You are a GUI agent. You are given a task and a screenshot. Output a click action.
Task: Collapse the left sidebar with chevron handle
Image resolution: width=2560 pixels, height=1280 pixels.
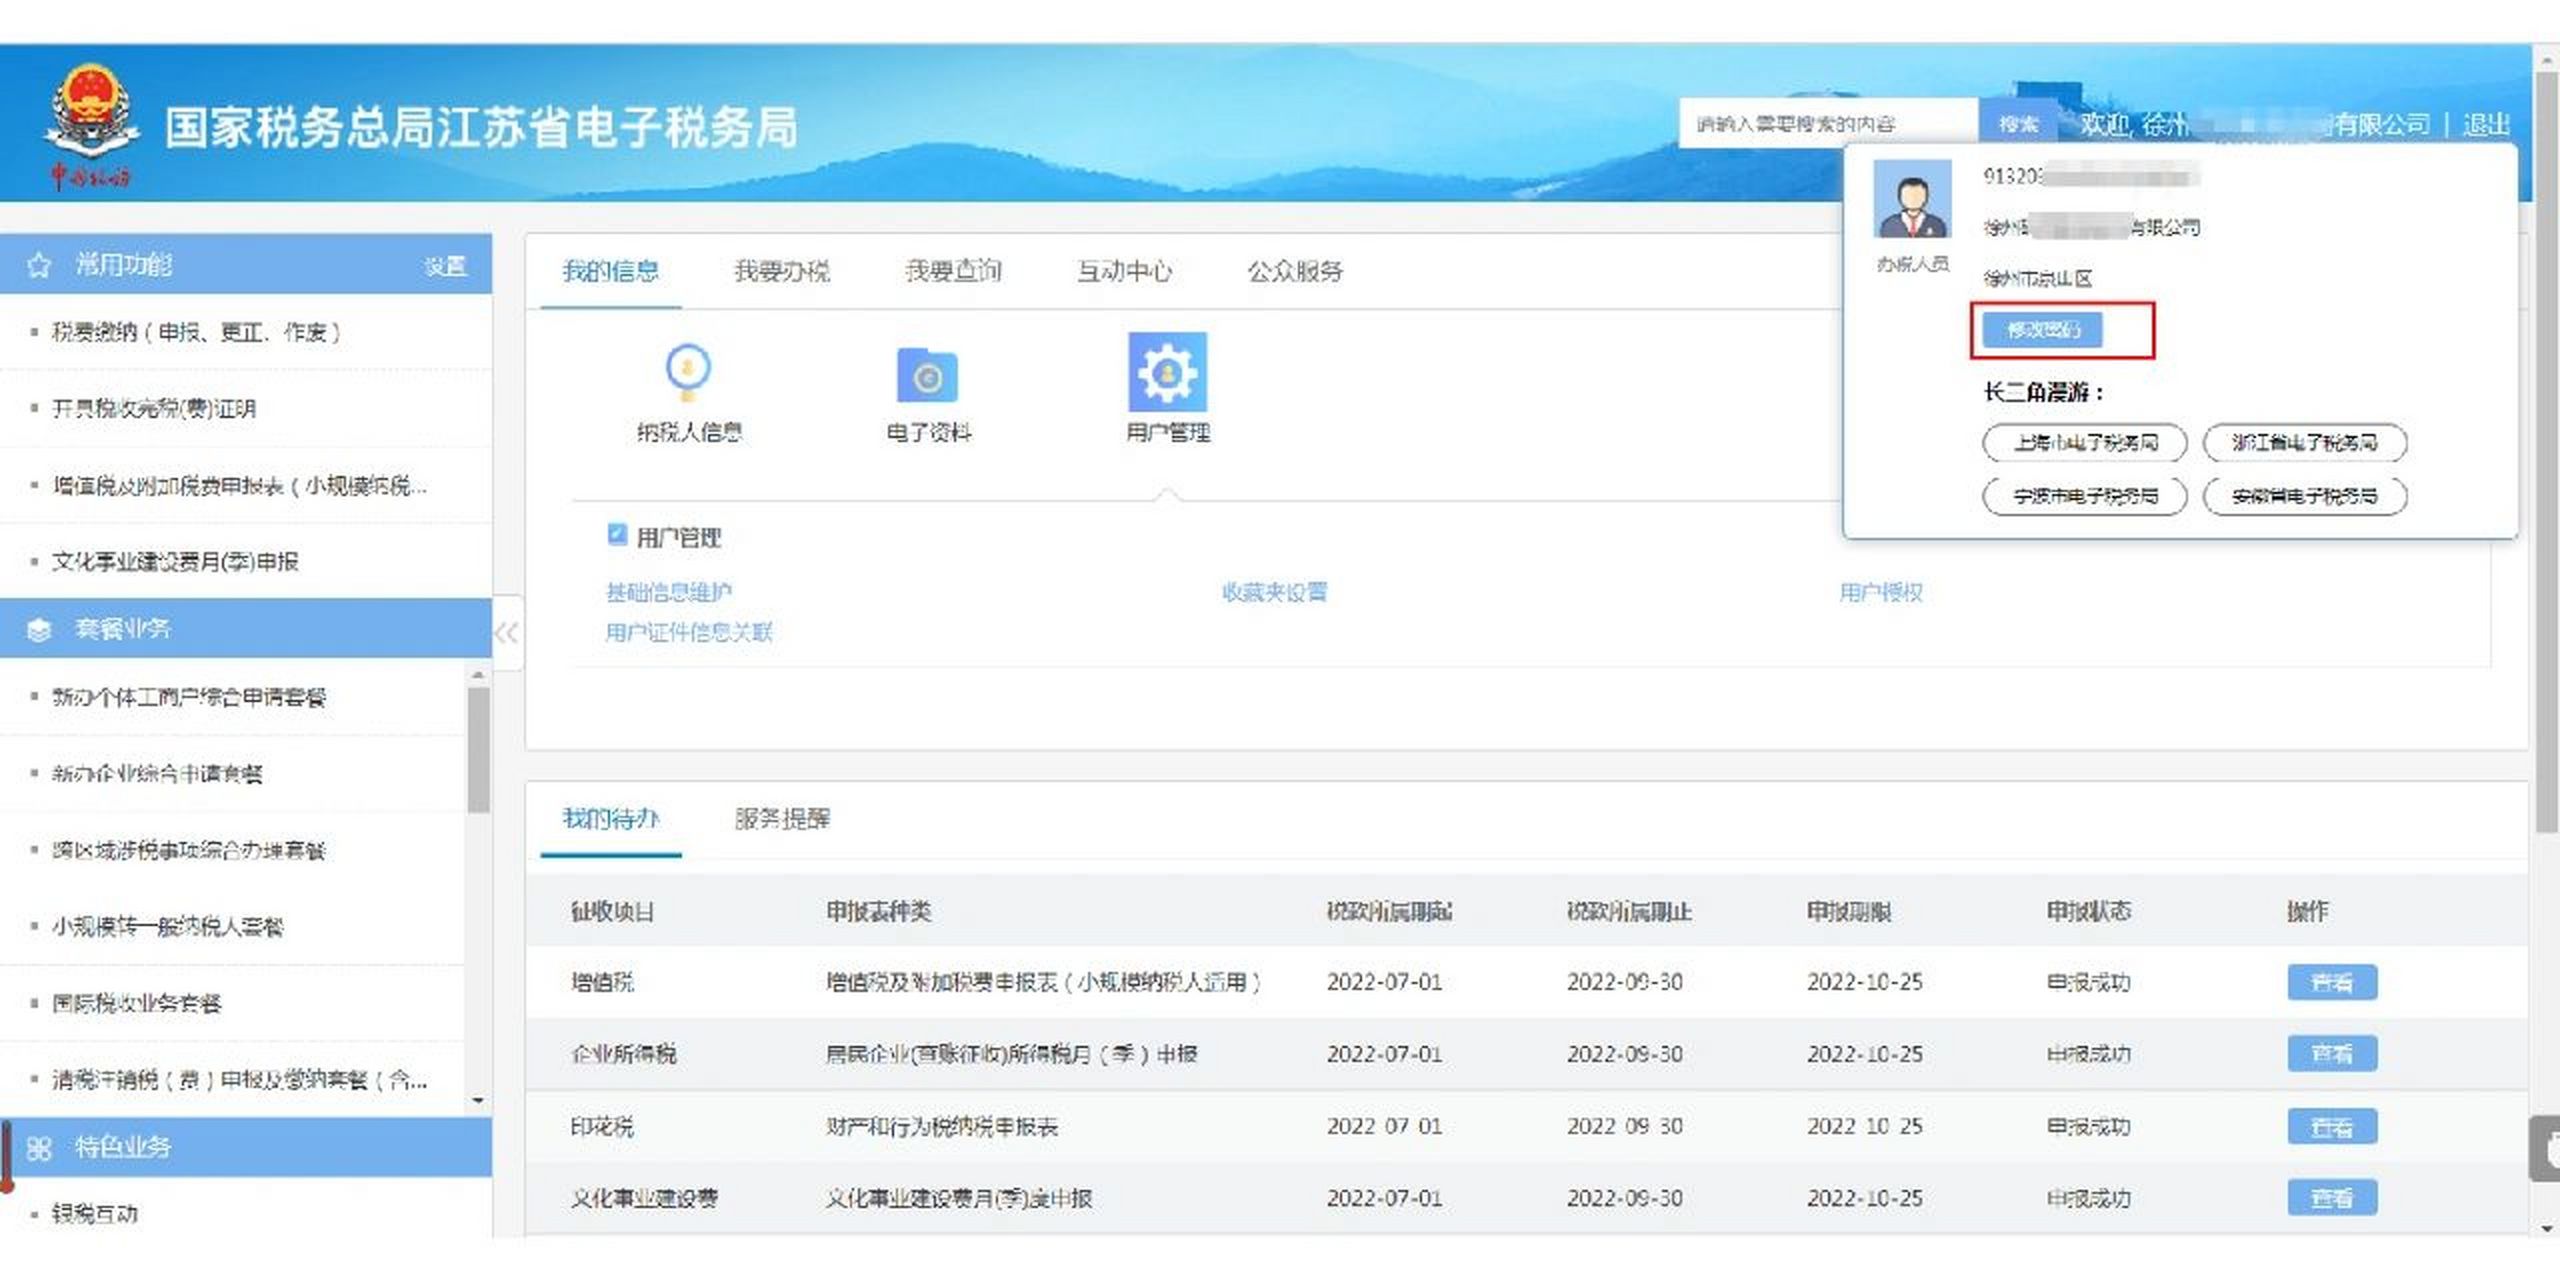click(x=506, y=632)
